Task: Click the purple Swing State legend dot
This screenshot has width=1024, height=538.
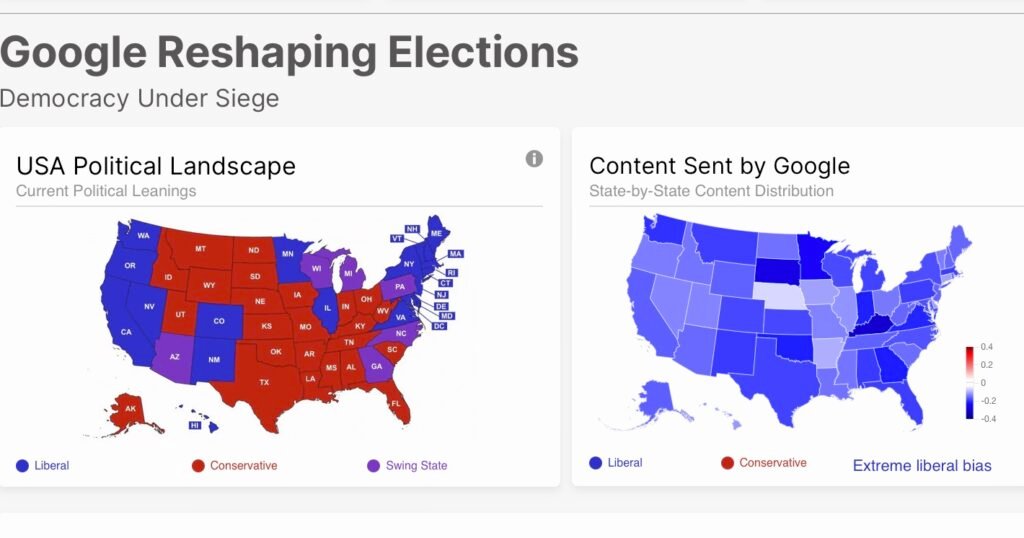Action: pos(374,465)
